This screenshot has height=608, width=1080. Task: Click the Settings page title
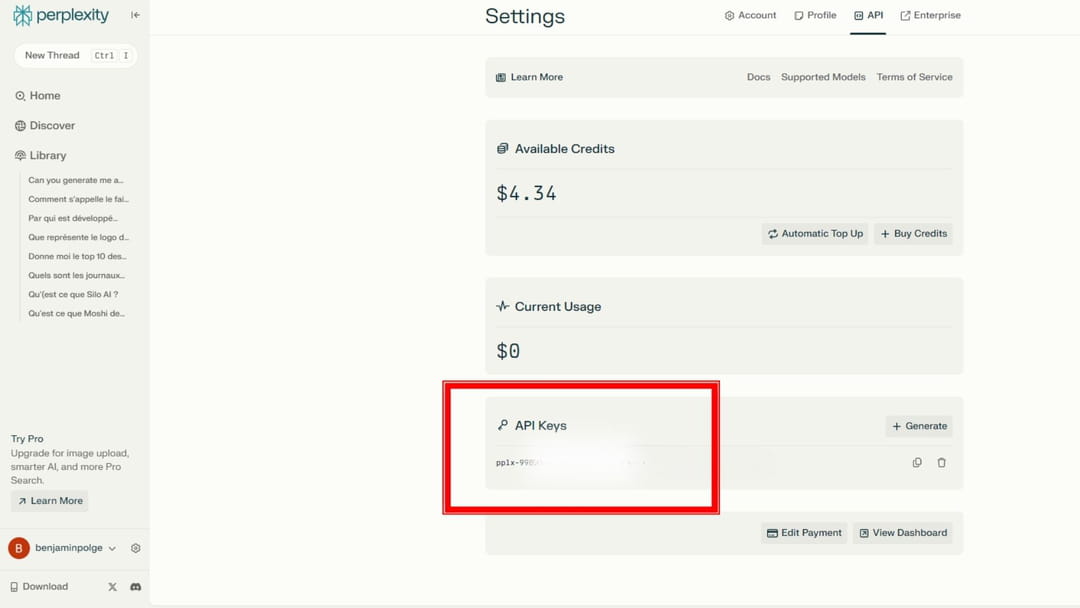525,16
